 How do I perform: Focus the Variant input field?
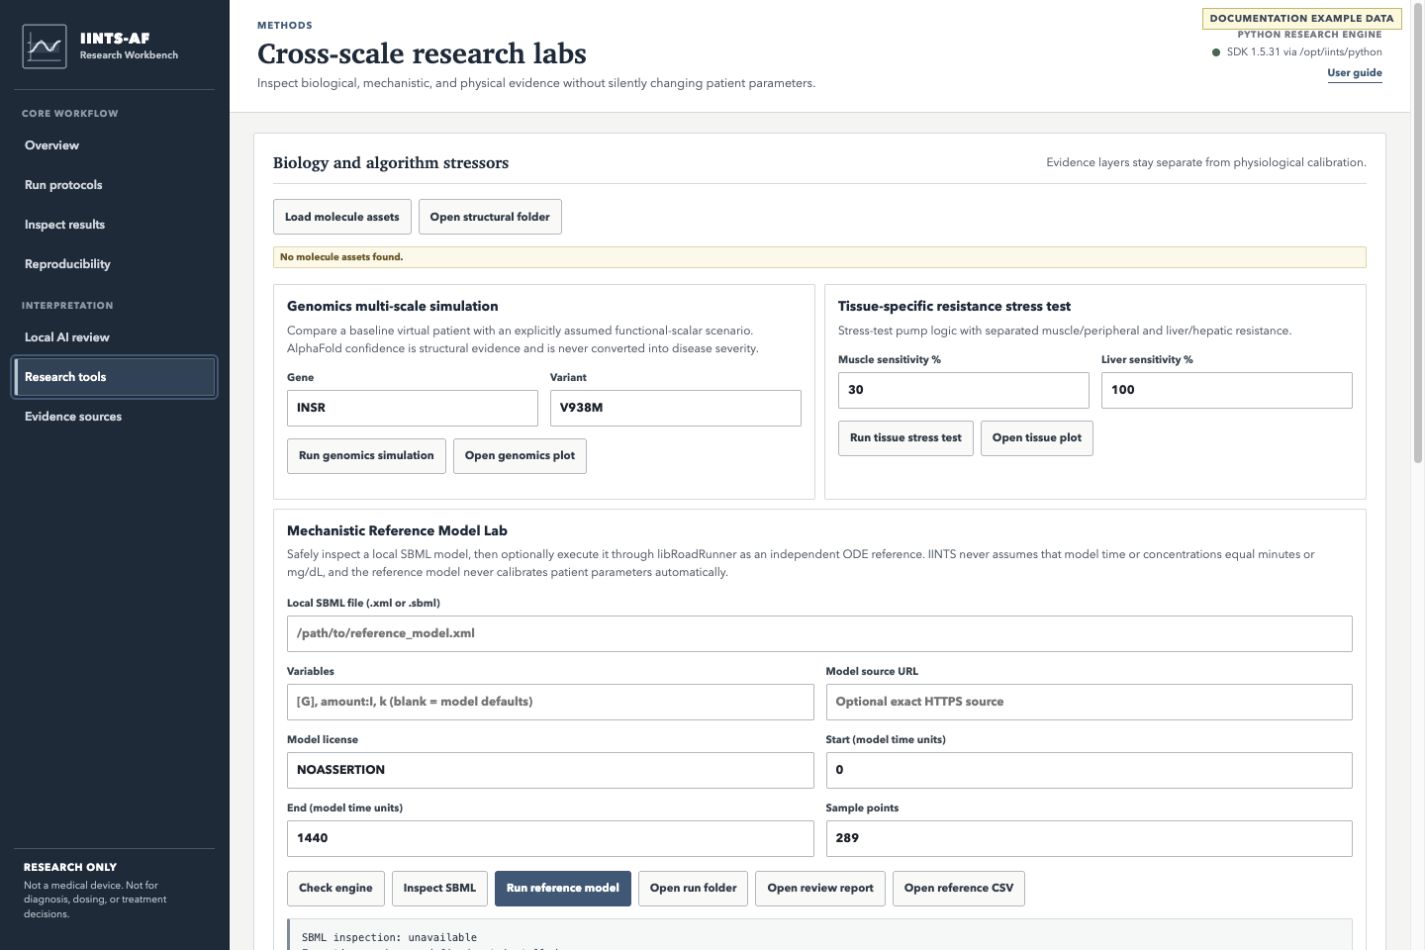point(675,408)
